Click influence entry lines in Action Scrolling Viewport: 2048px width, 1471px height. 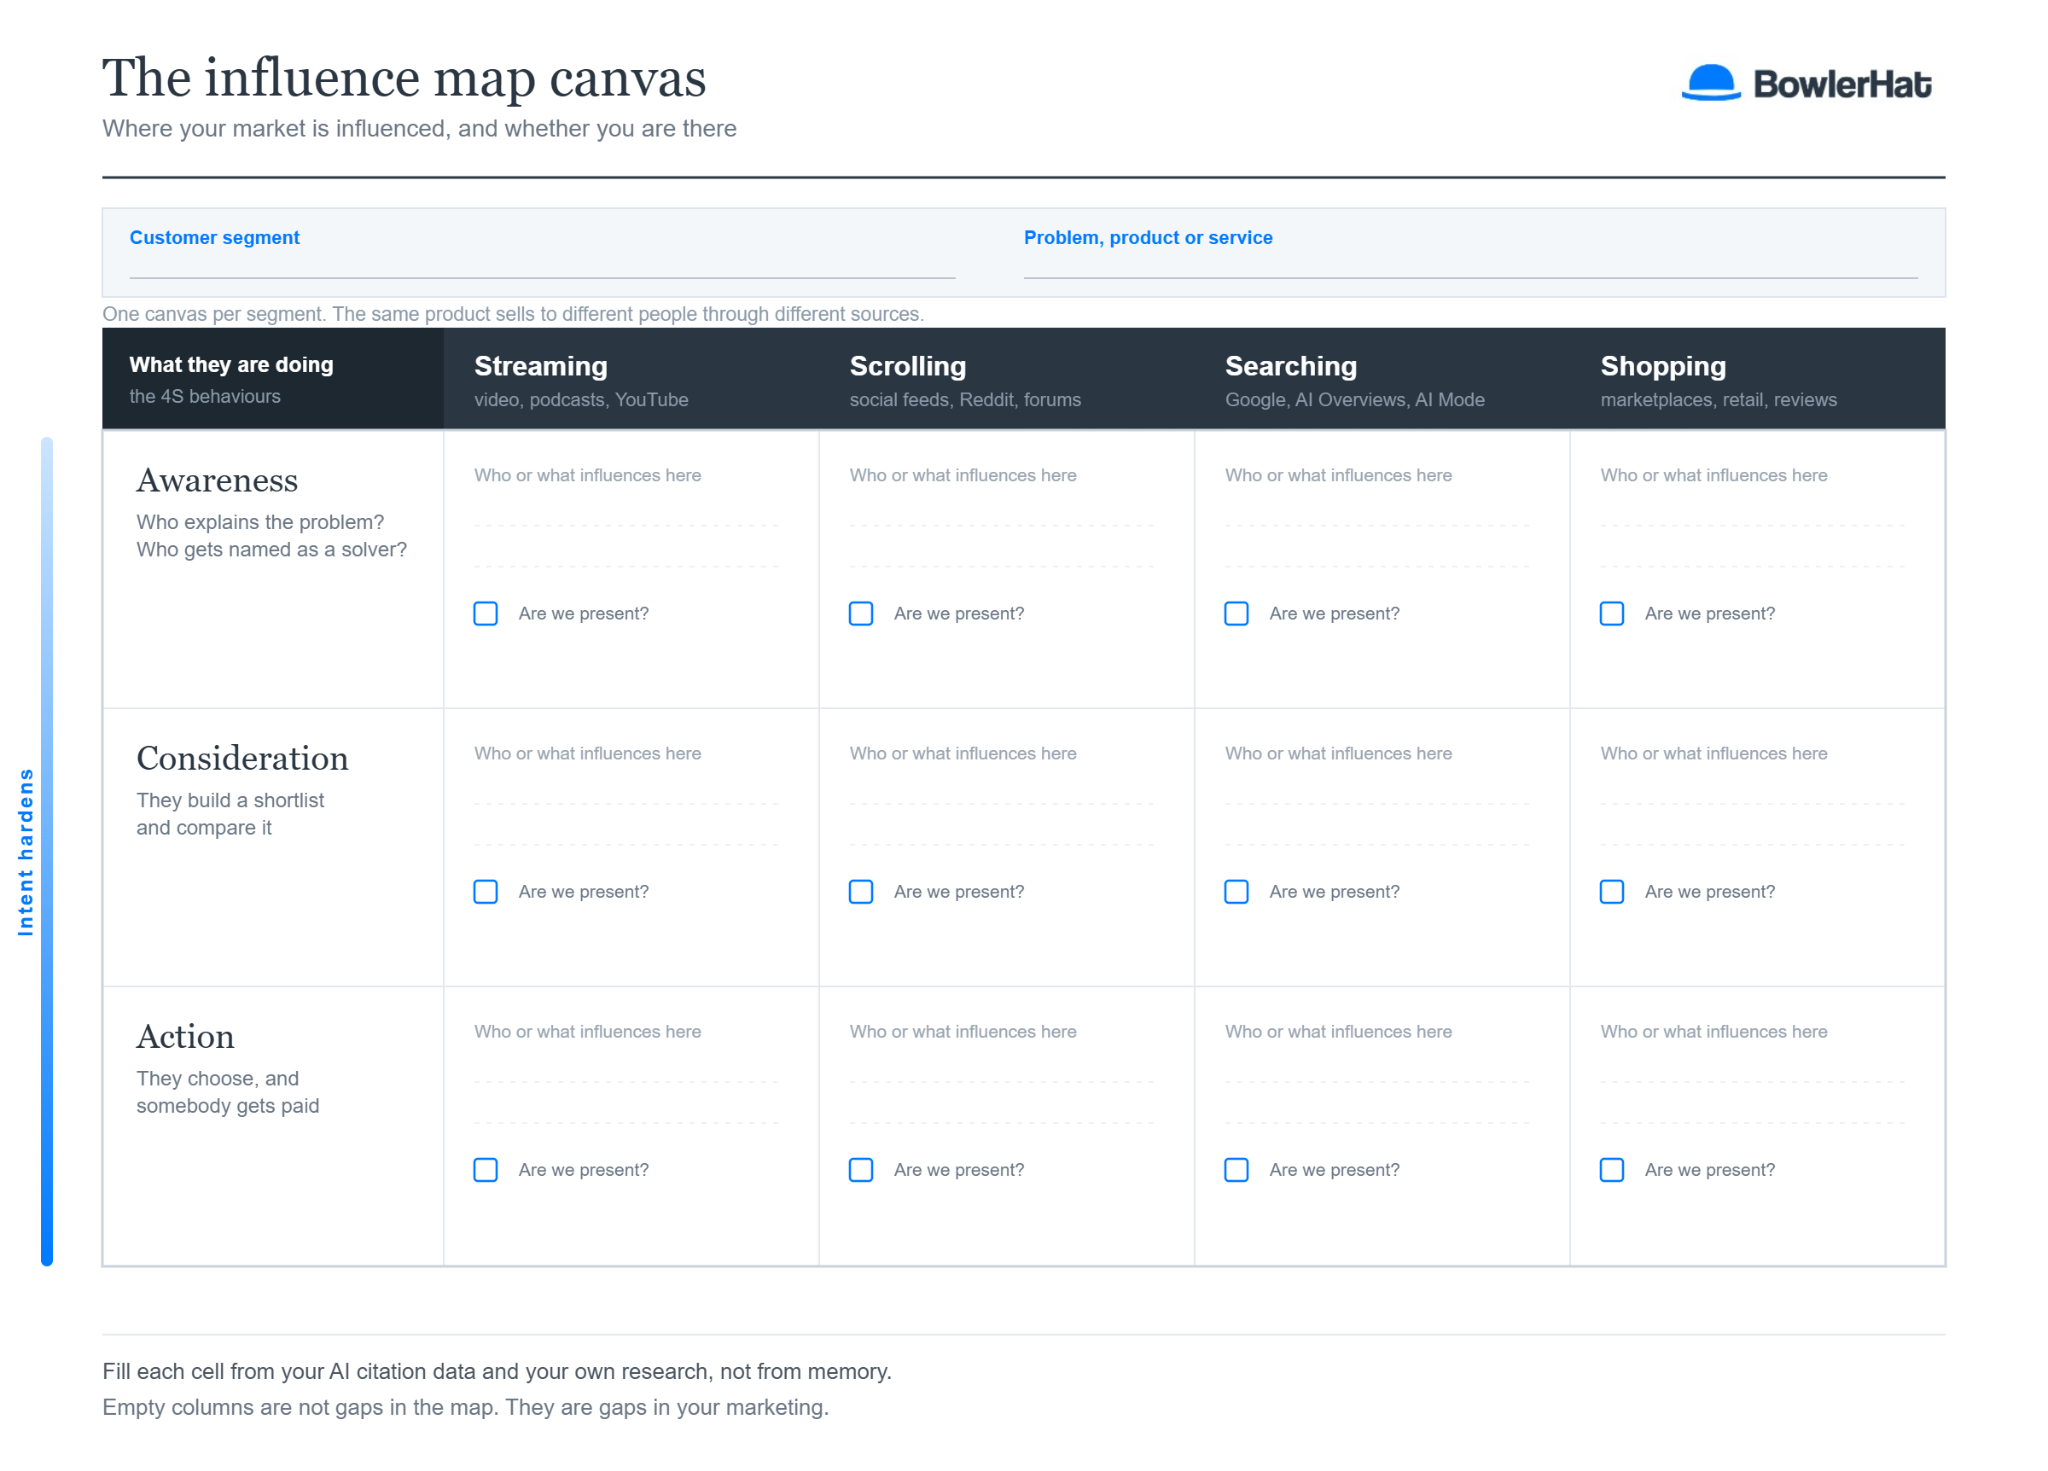point(1002,1102)
